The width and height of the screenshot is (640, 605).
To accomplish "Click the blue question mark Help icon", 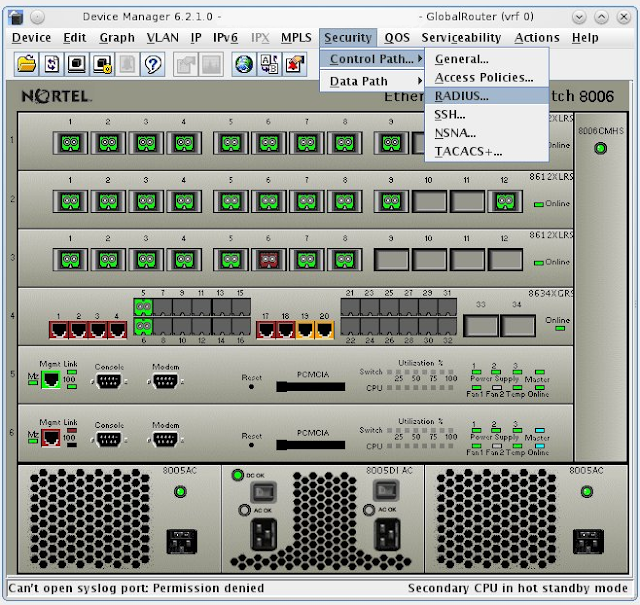I will 153,64.
